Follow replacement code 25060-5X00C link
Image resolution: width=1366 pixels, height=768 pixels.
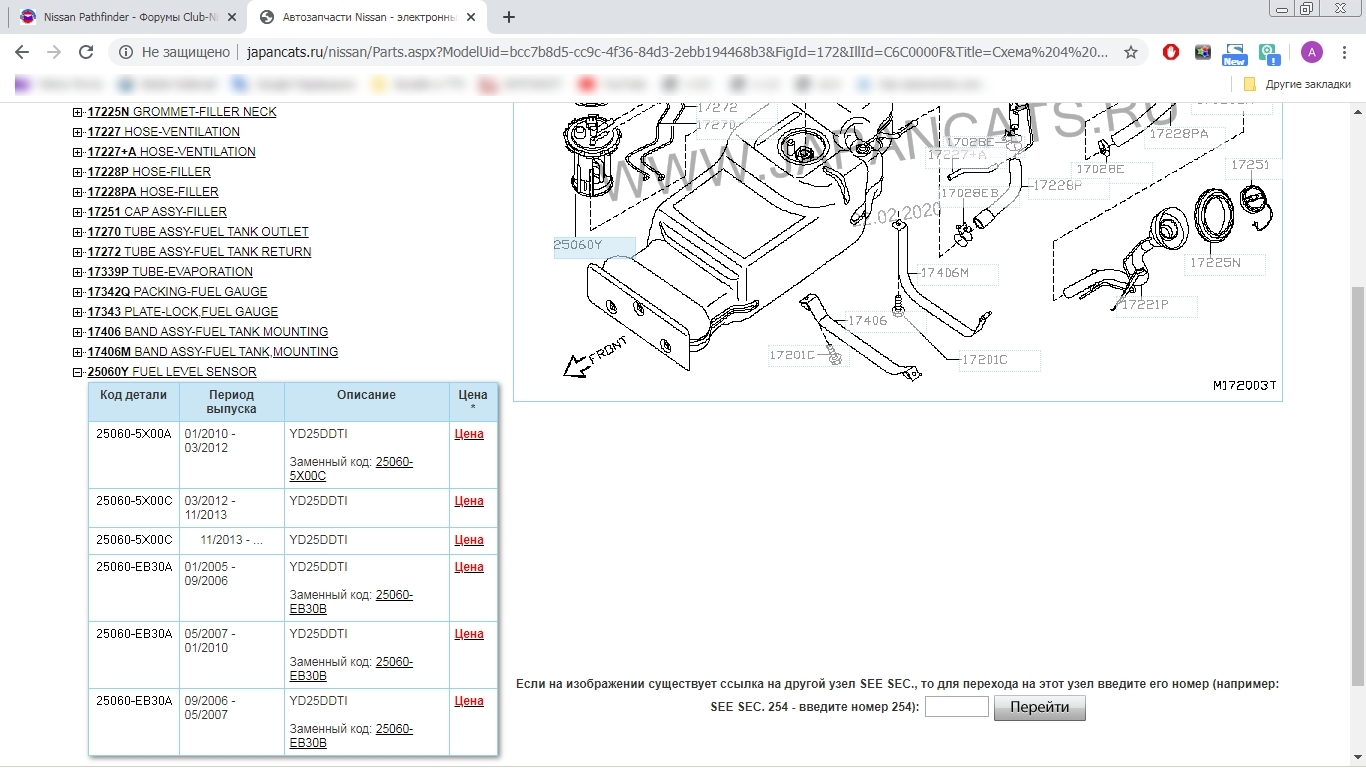(351, 469)
